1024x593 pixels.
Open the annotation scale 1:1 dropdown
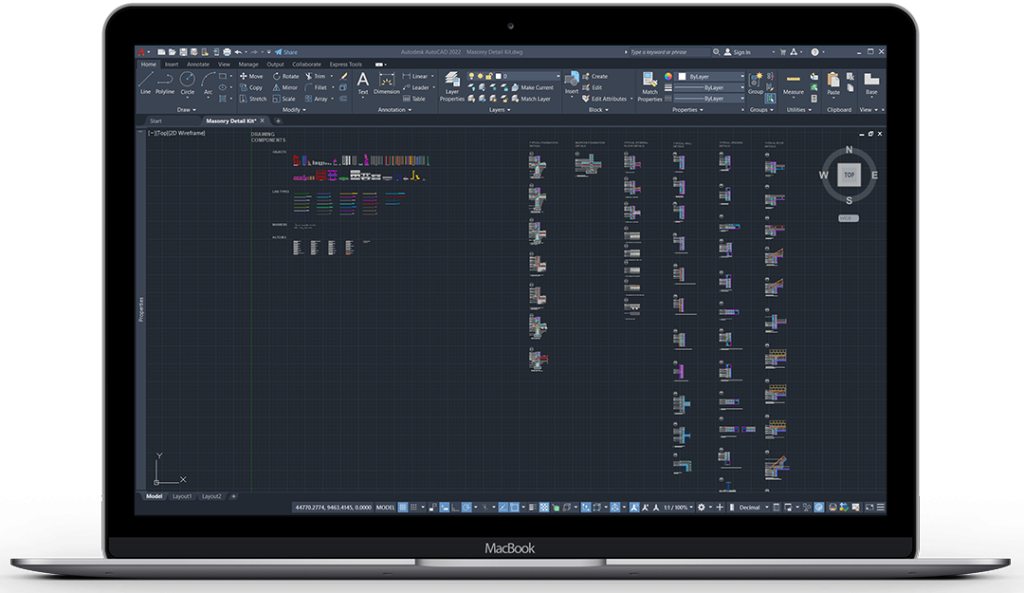point(677,507)
